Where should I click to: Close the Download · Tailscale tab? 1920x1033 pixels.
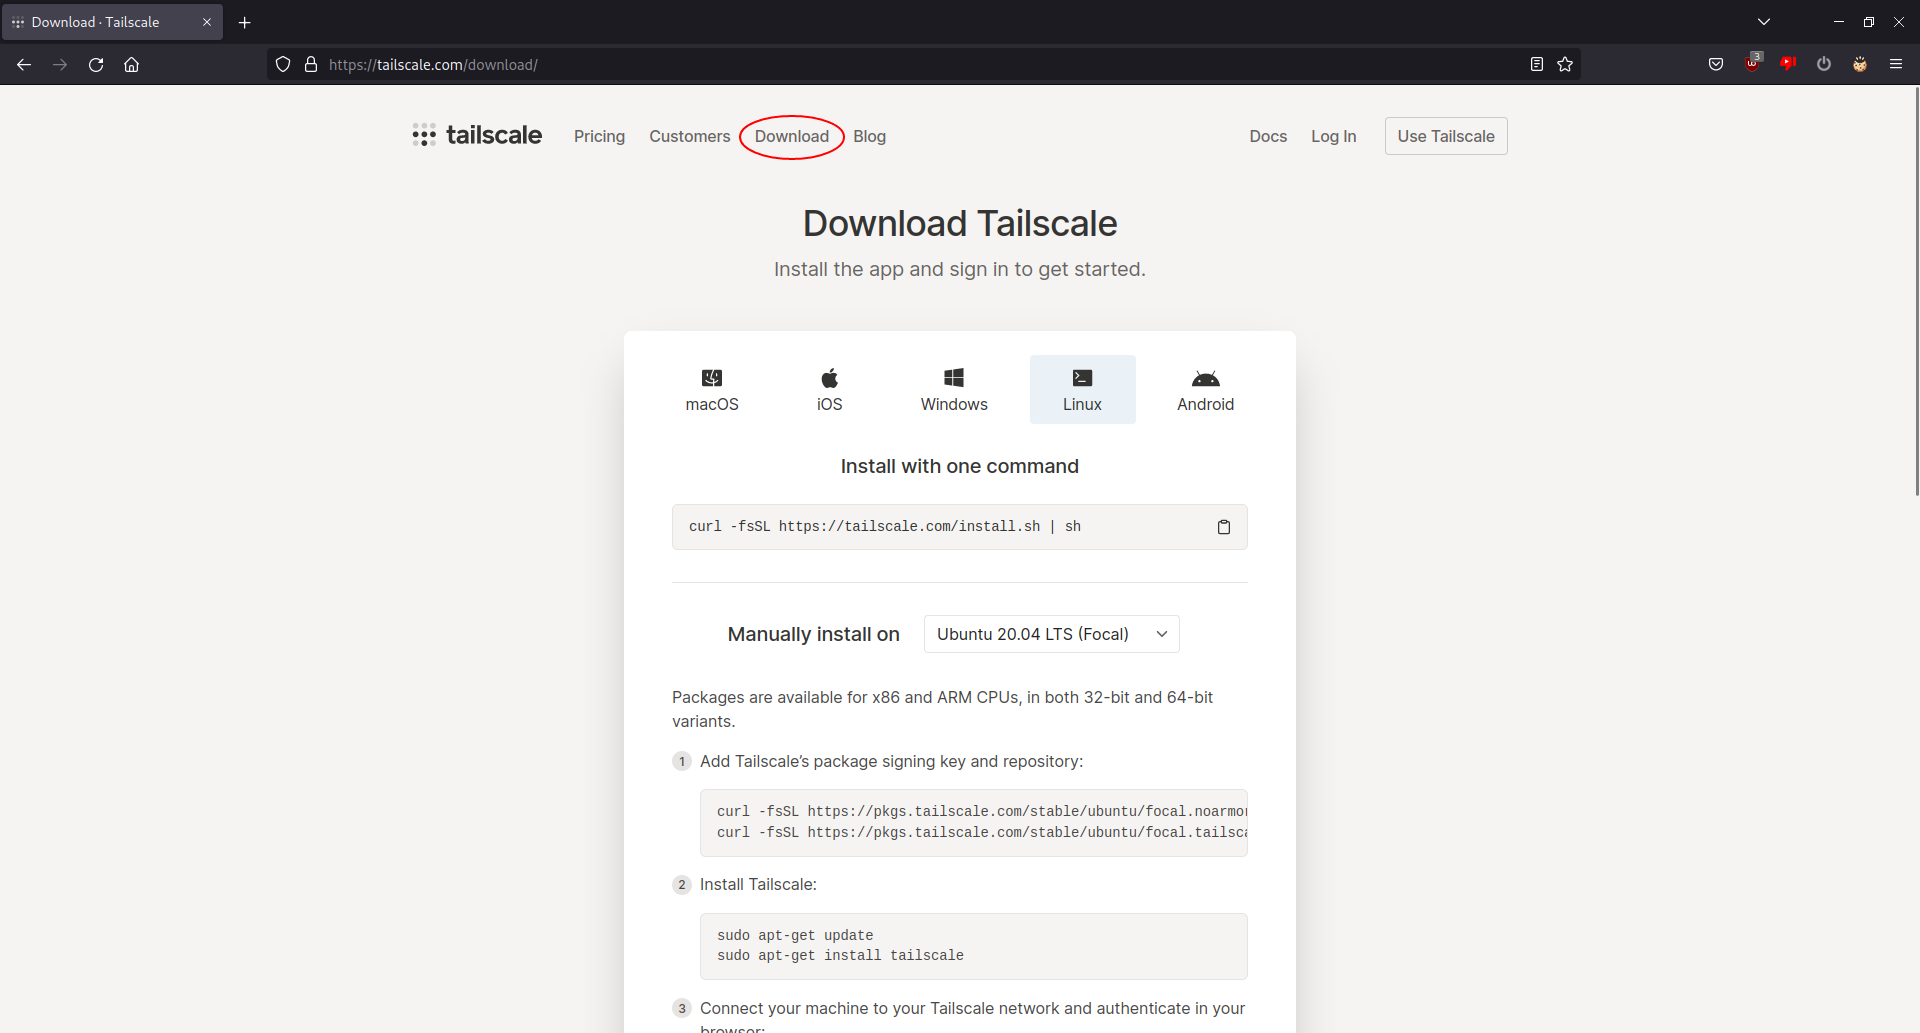tap(207, 22)
